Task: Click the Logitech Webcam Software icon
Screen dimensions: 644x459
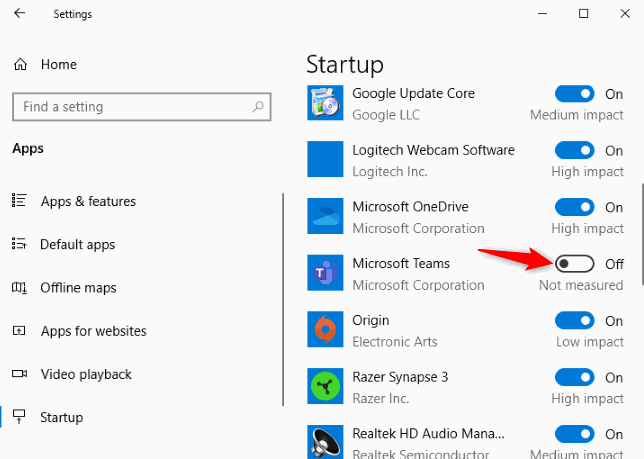Action: point(324,159)
